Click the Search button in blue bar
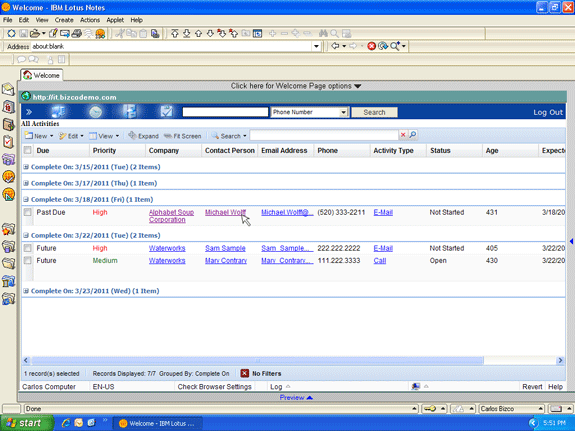The height and width of the screenshot is (431, 575). tap(374, 112)
